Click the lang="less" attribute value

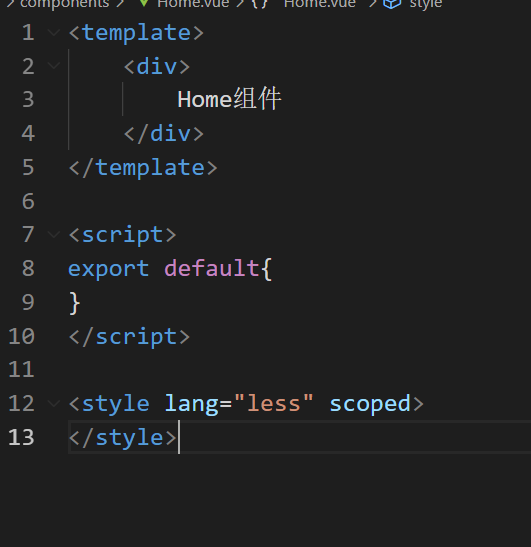coord(274,404)
